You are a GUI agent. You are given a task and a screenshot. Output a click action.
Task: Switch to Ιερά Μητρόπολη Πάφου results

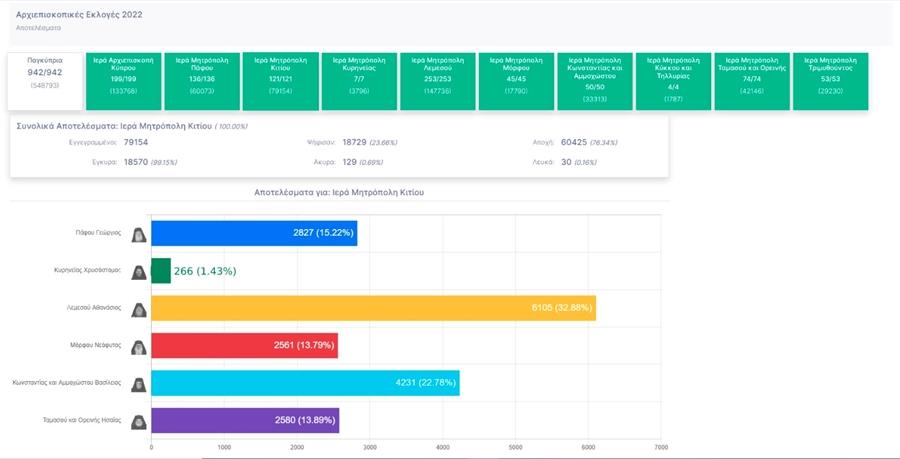pyautogui.click(x=201, y=81)
